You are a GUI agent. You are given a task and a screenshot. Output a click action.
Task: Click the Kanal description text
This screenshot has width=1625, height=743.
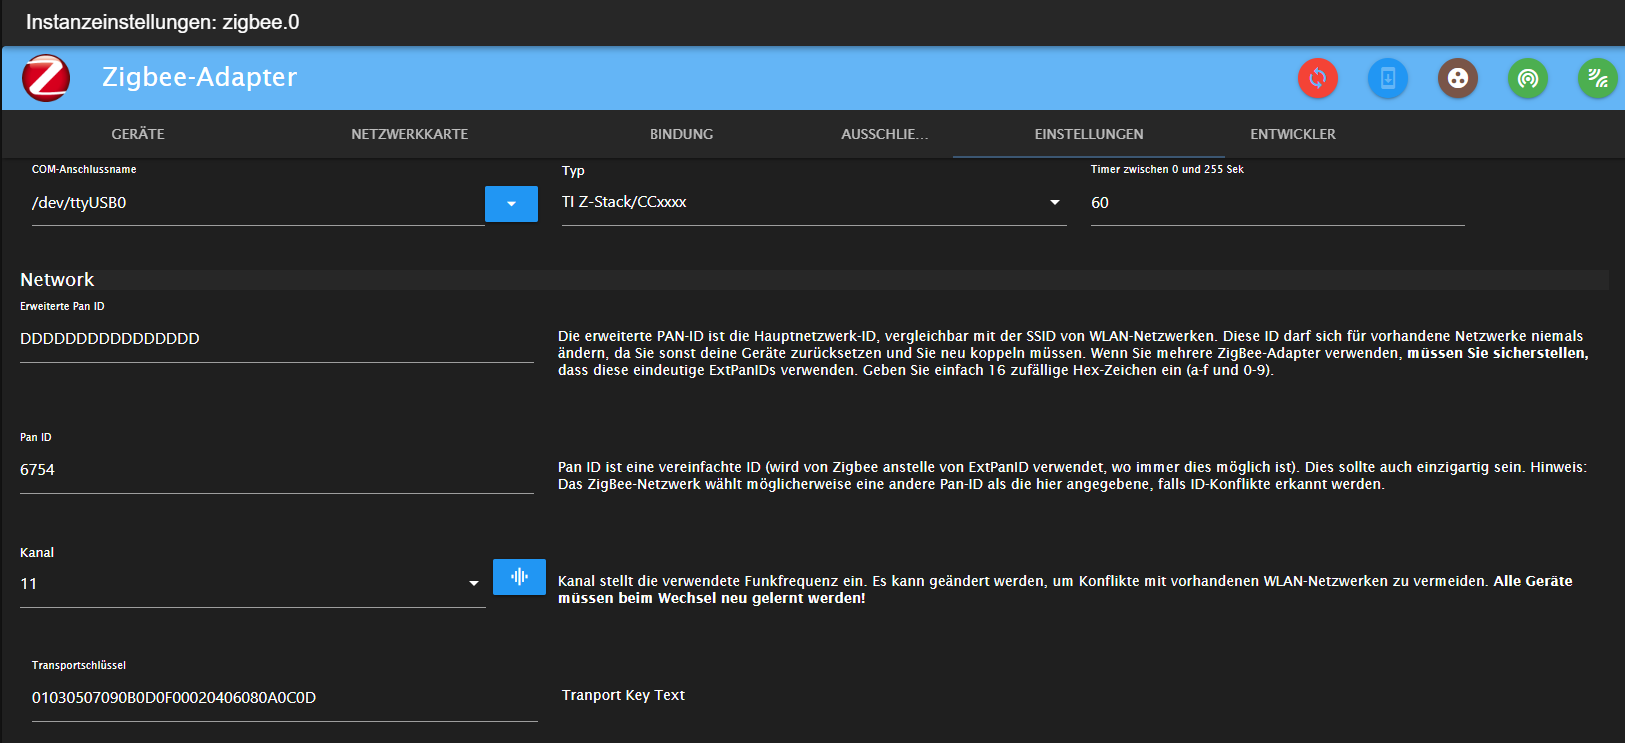pos(1065,590)
